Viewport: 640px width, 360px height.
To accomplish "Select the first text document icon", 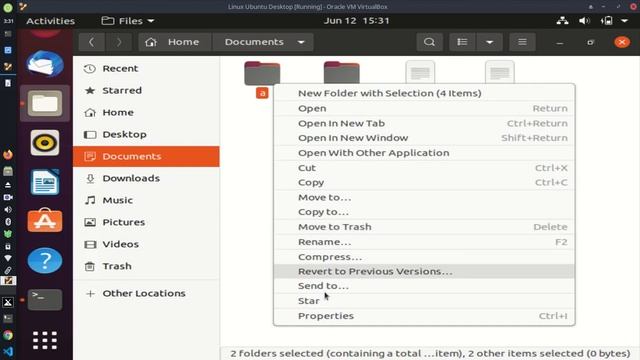I will [420, 73].
